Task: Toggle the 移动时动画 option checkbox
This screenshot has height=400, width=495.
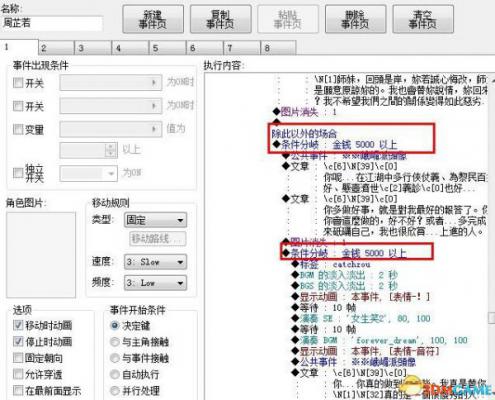Action: coord(18,325)
